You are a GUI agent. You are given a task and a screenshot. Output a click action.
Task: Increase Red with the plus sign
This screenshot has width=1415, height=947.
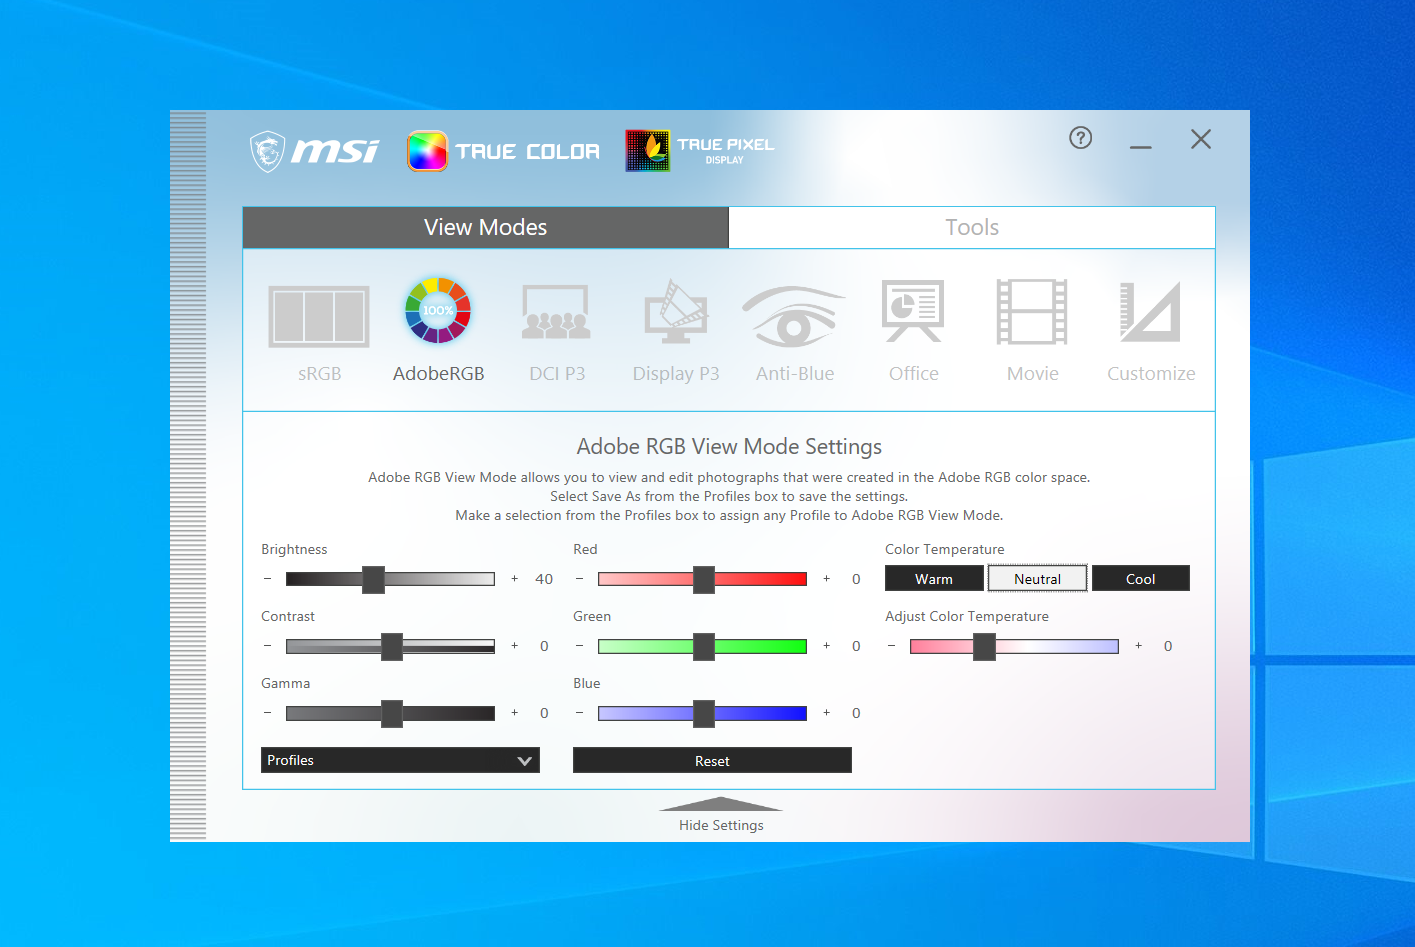pyautogui.click(x=827, y=579)
